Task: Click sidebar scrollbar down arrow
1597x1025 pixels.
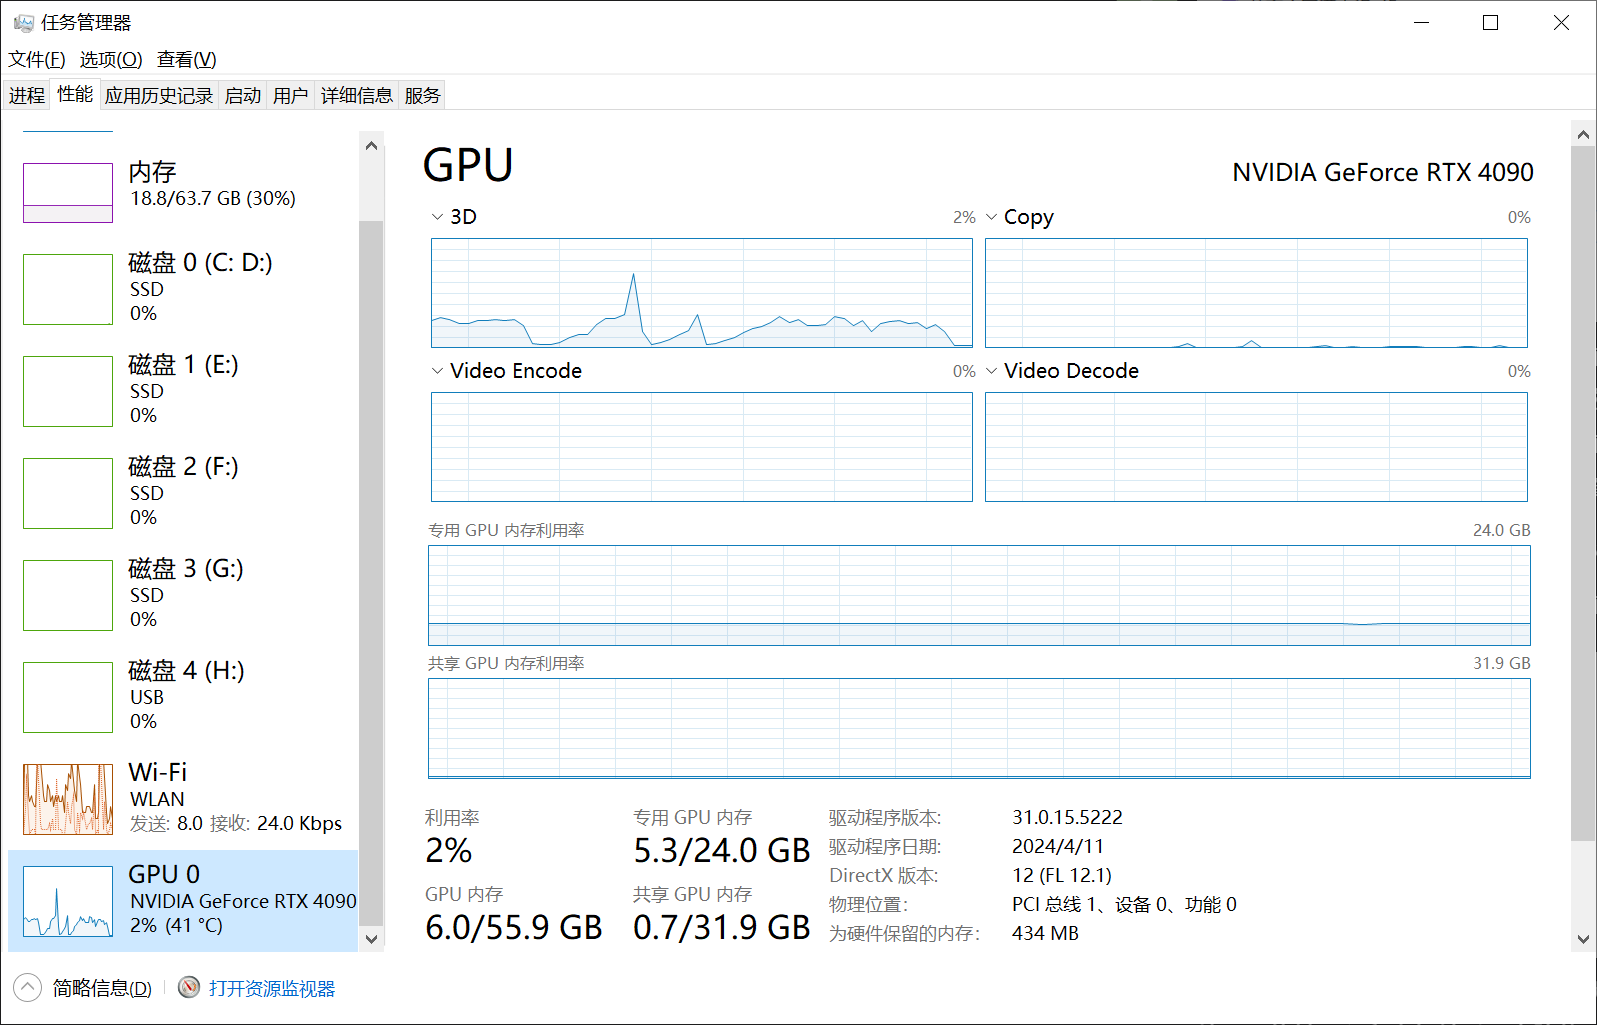Action: pos(371,939)
